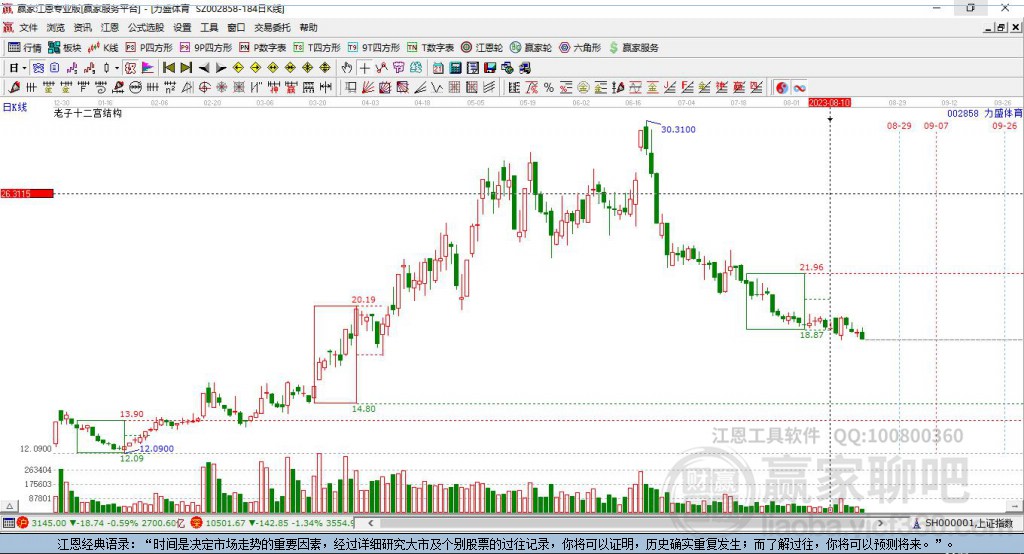Click the 09-07 date label
This screenshot has width=1024, height=554.
tap(936, 125)
